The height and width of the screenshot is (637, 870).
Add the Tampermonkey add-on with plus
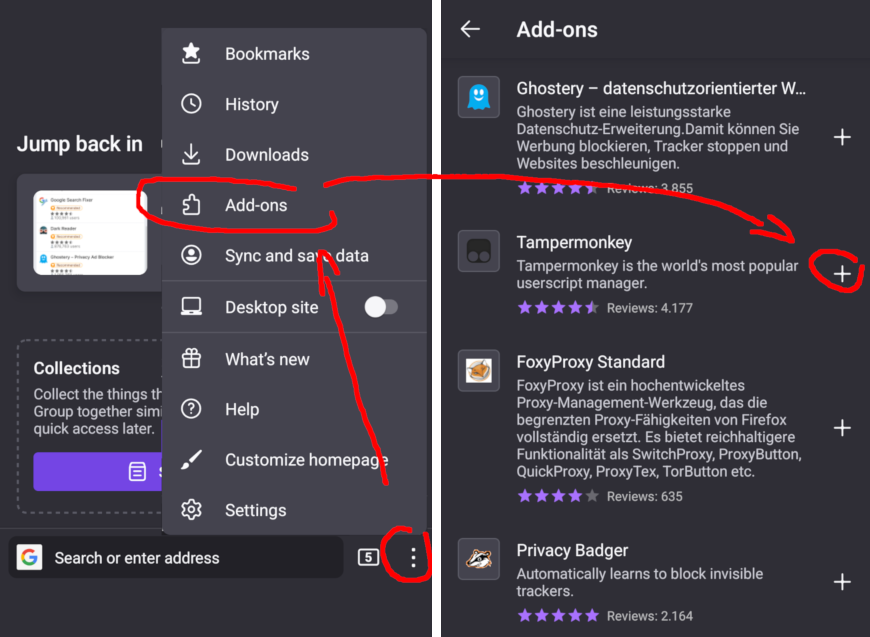pyautogui.click(x=842, y=274)
